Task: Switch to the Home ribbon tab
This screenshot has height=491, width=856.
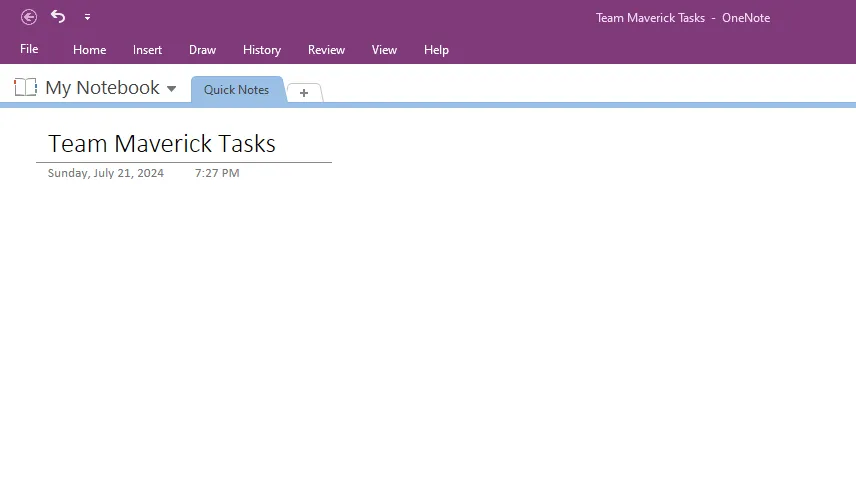Action: (x=90, y=50)
